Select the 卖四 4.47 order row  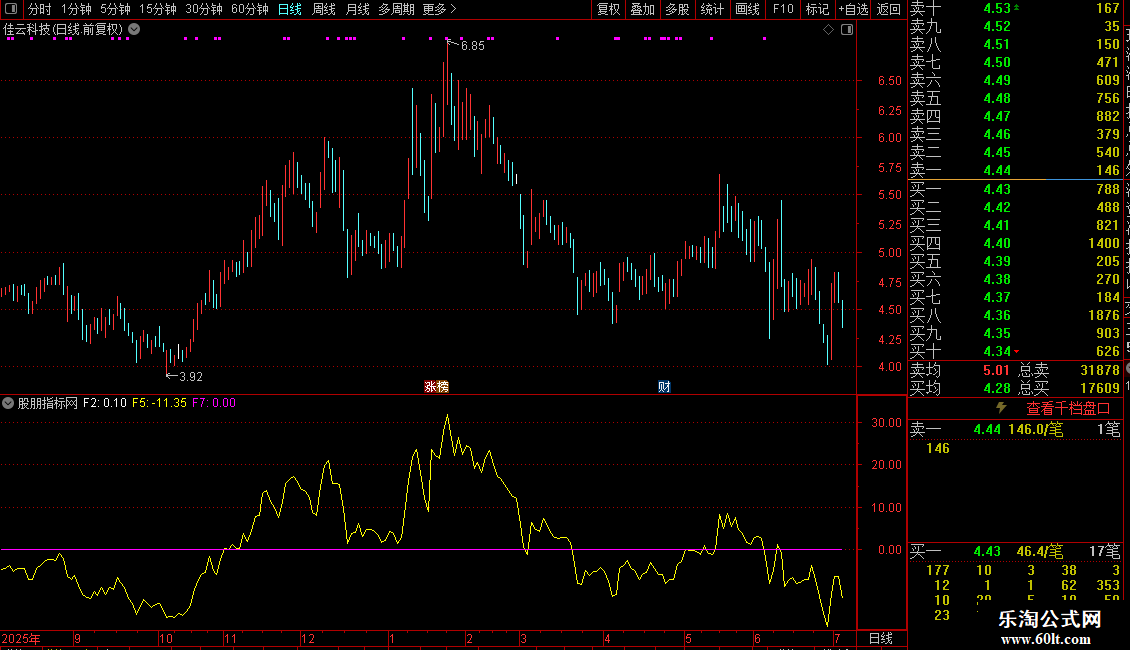tap(1015, 117)
